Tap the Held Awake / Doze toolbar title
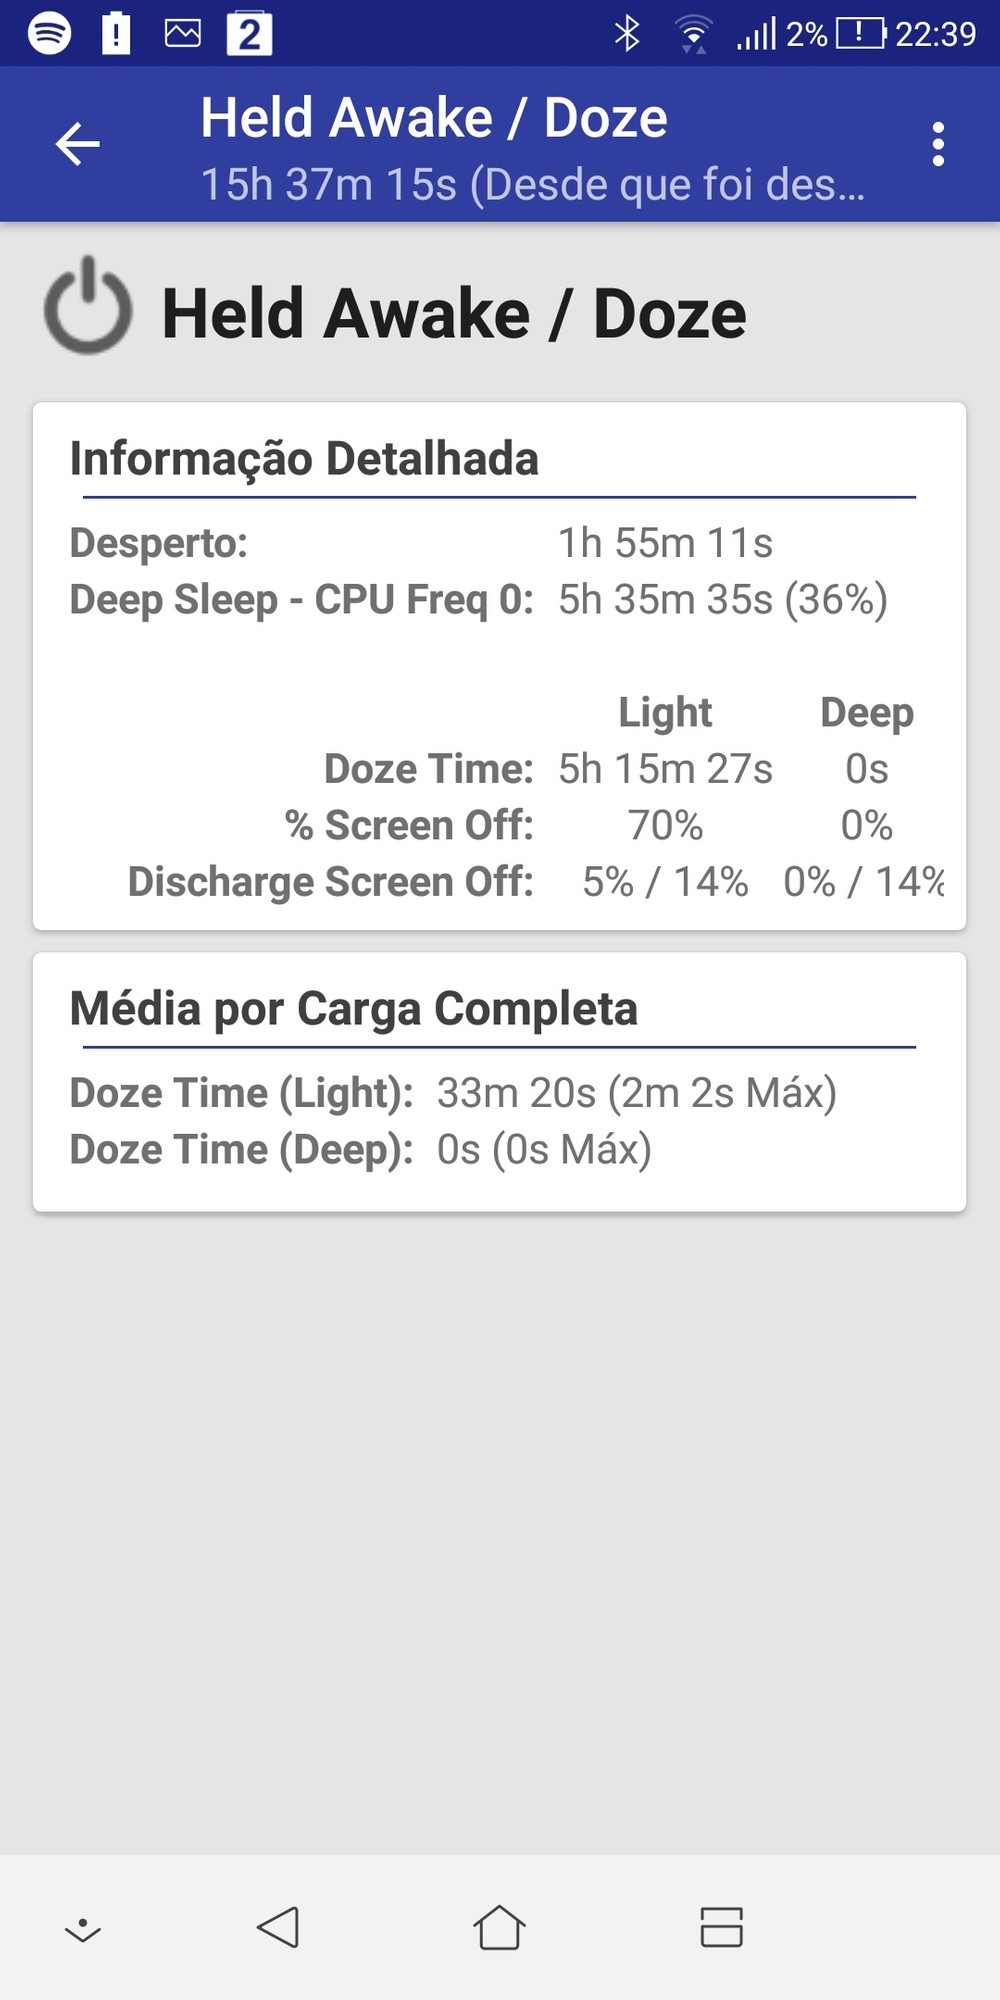The width and height of the screenshot is (1000, 2000). (x=434, y=118)
